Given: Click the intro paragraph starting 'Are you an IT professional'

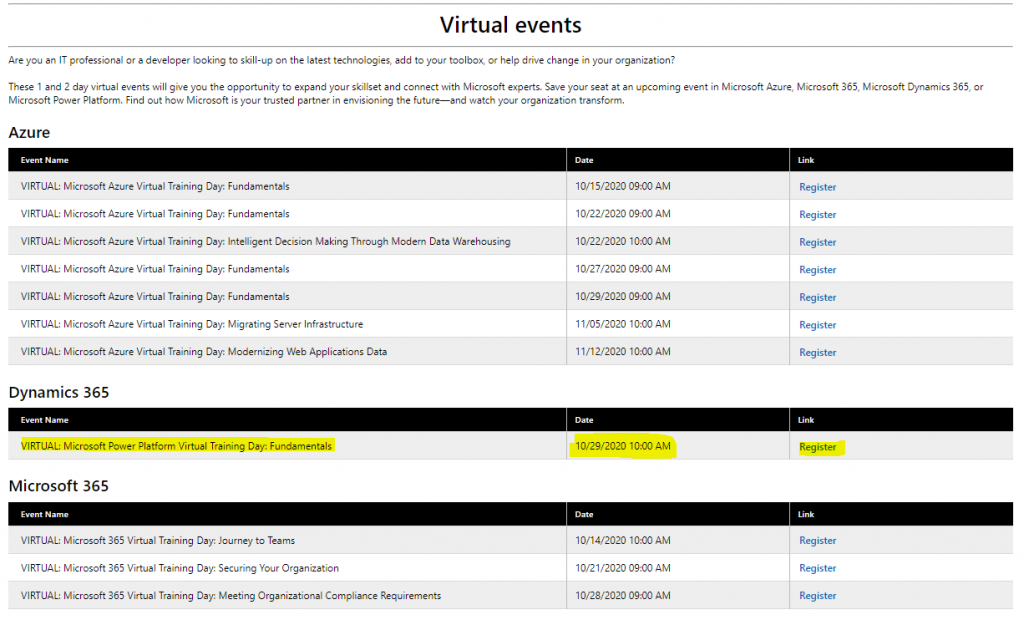Looking at the screenshot, I should click(x=342, y=60).
